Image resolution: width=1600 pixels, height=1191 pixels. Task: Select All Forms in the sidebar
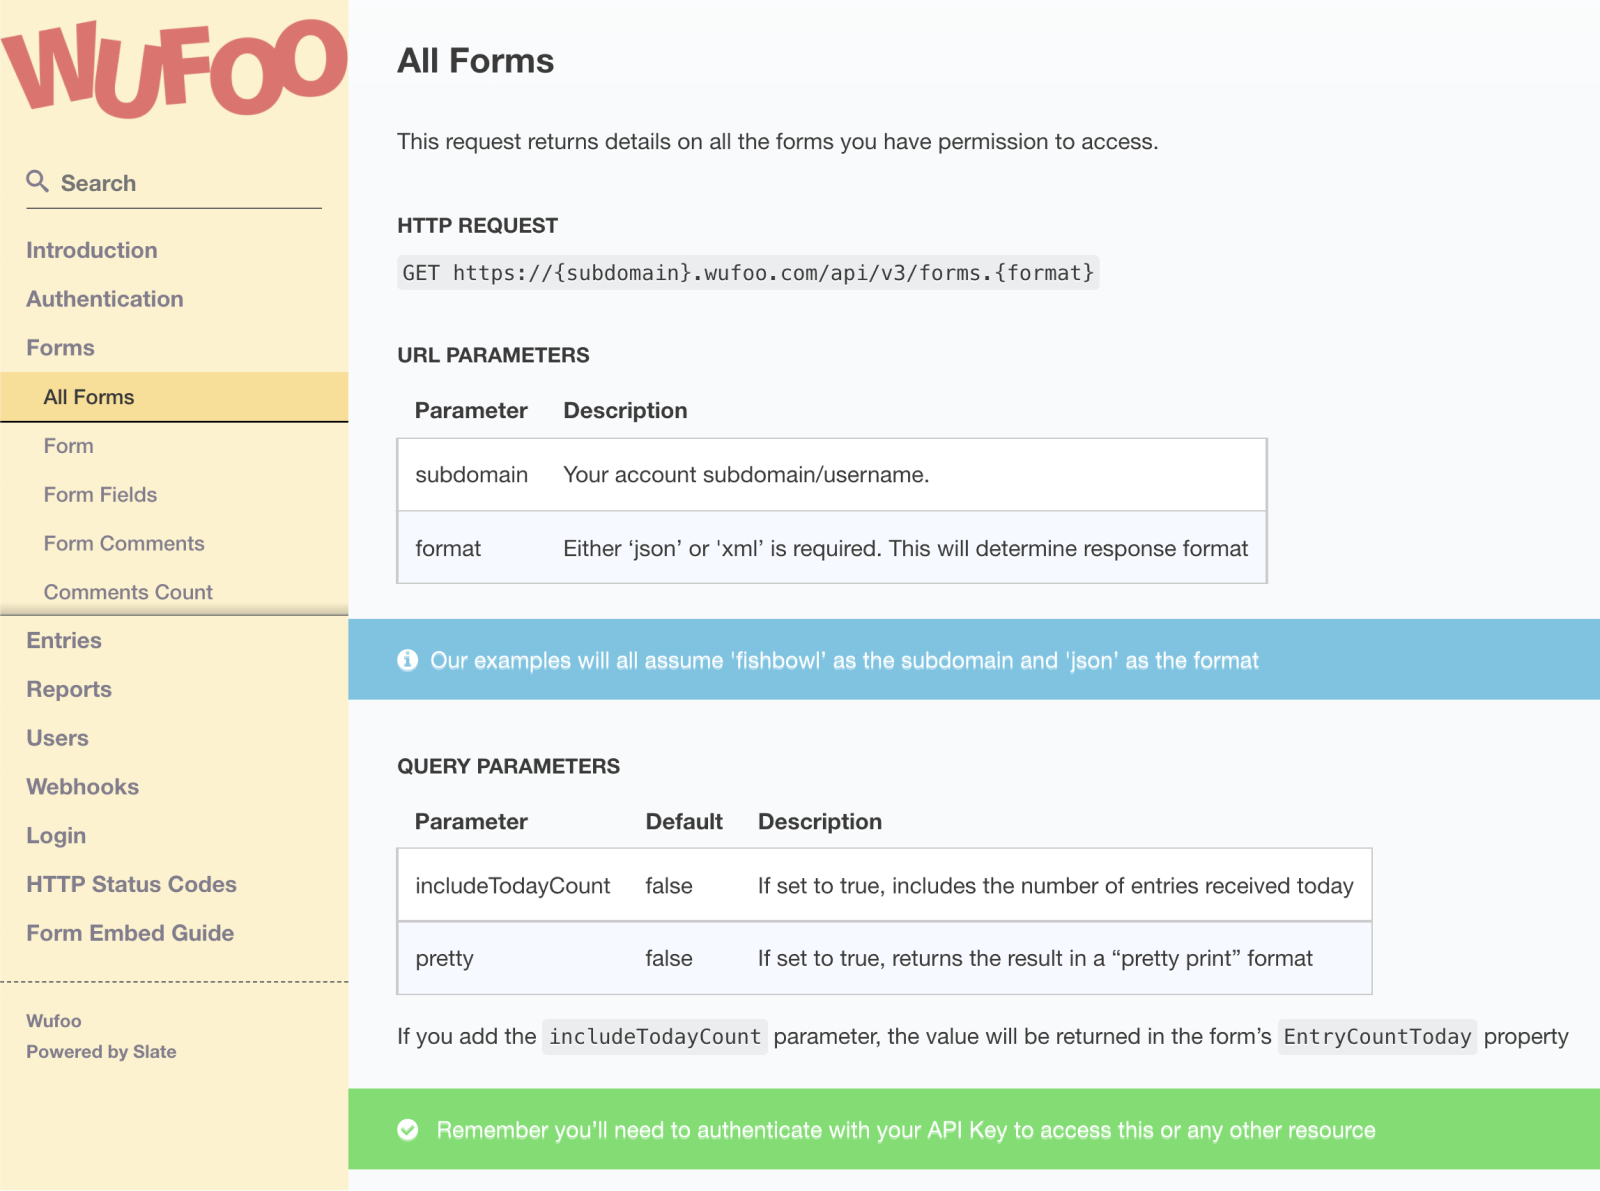(x=87, y=396)
